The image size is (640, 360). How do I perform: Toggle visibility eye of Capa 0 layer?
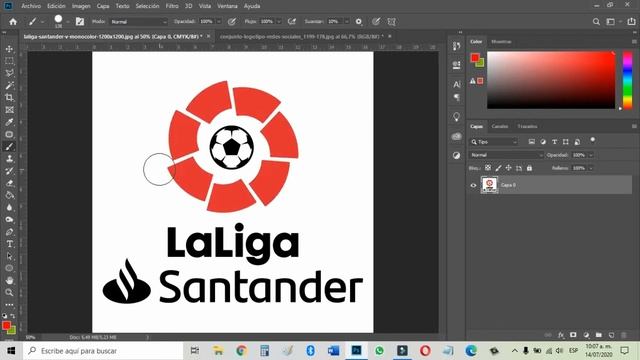point(473,185)
